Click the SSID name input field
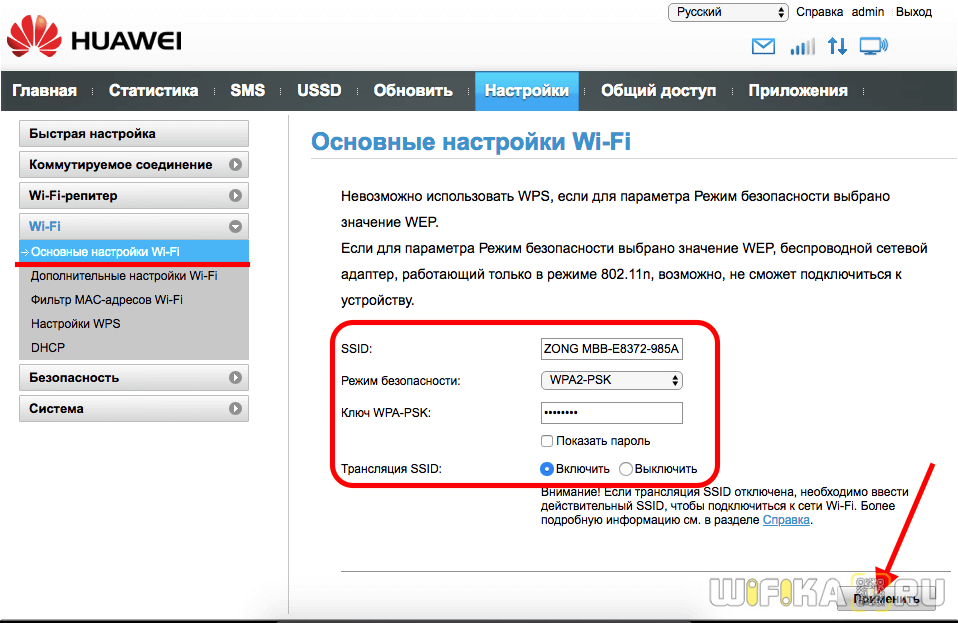 611,349
